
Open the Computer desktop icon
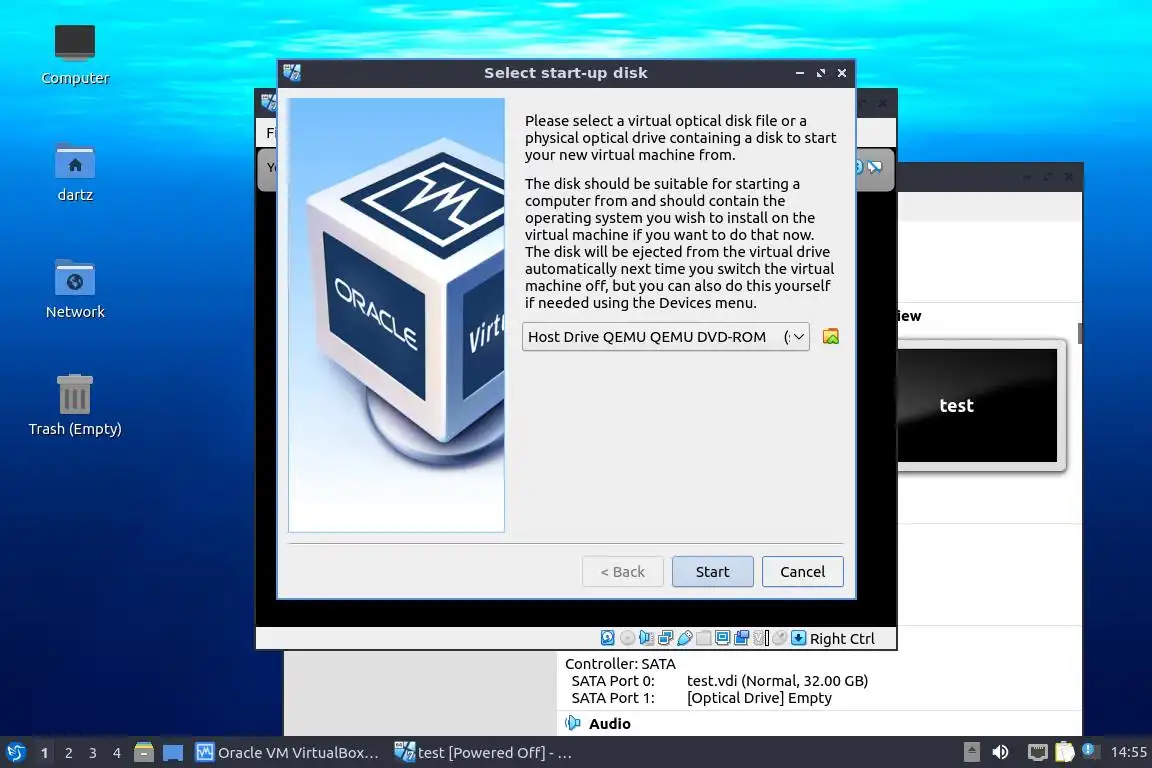75,55
